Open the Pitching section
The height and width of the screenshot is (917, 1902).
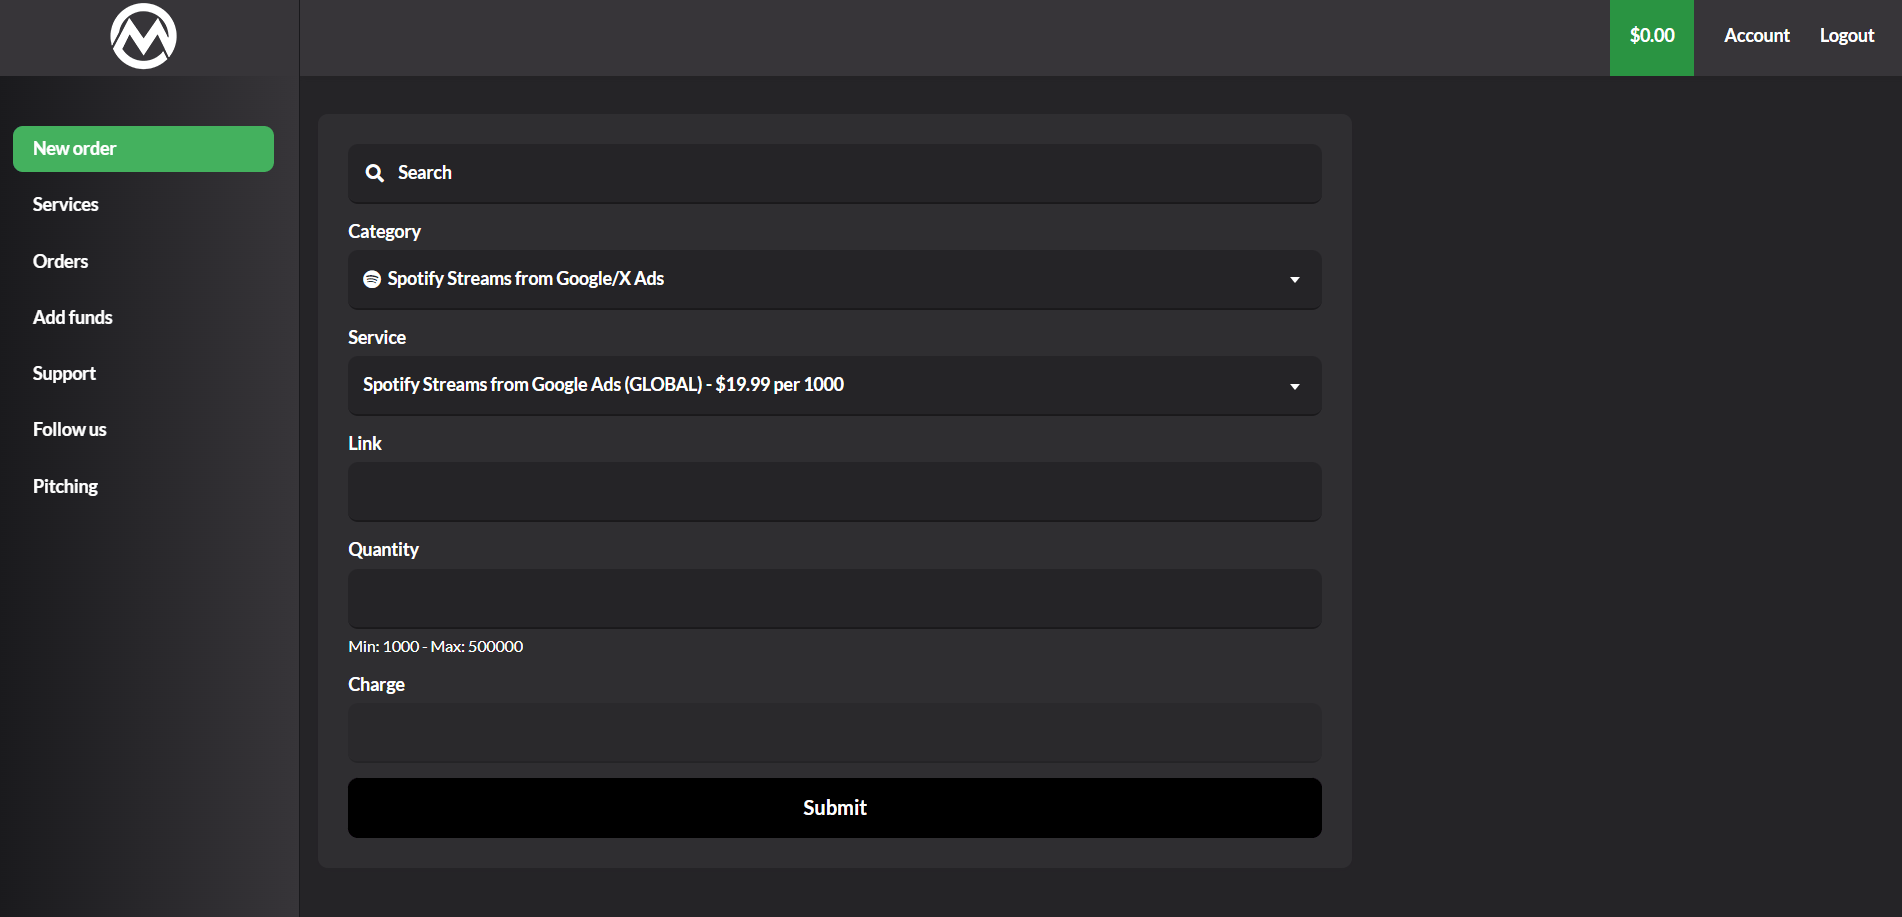click(x=66, y=486)
